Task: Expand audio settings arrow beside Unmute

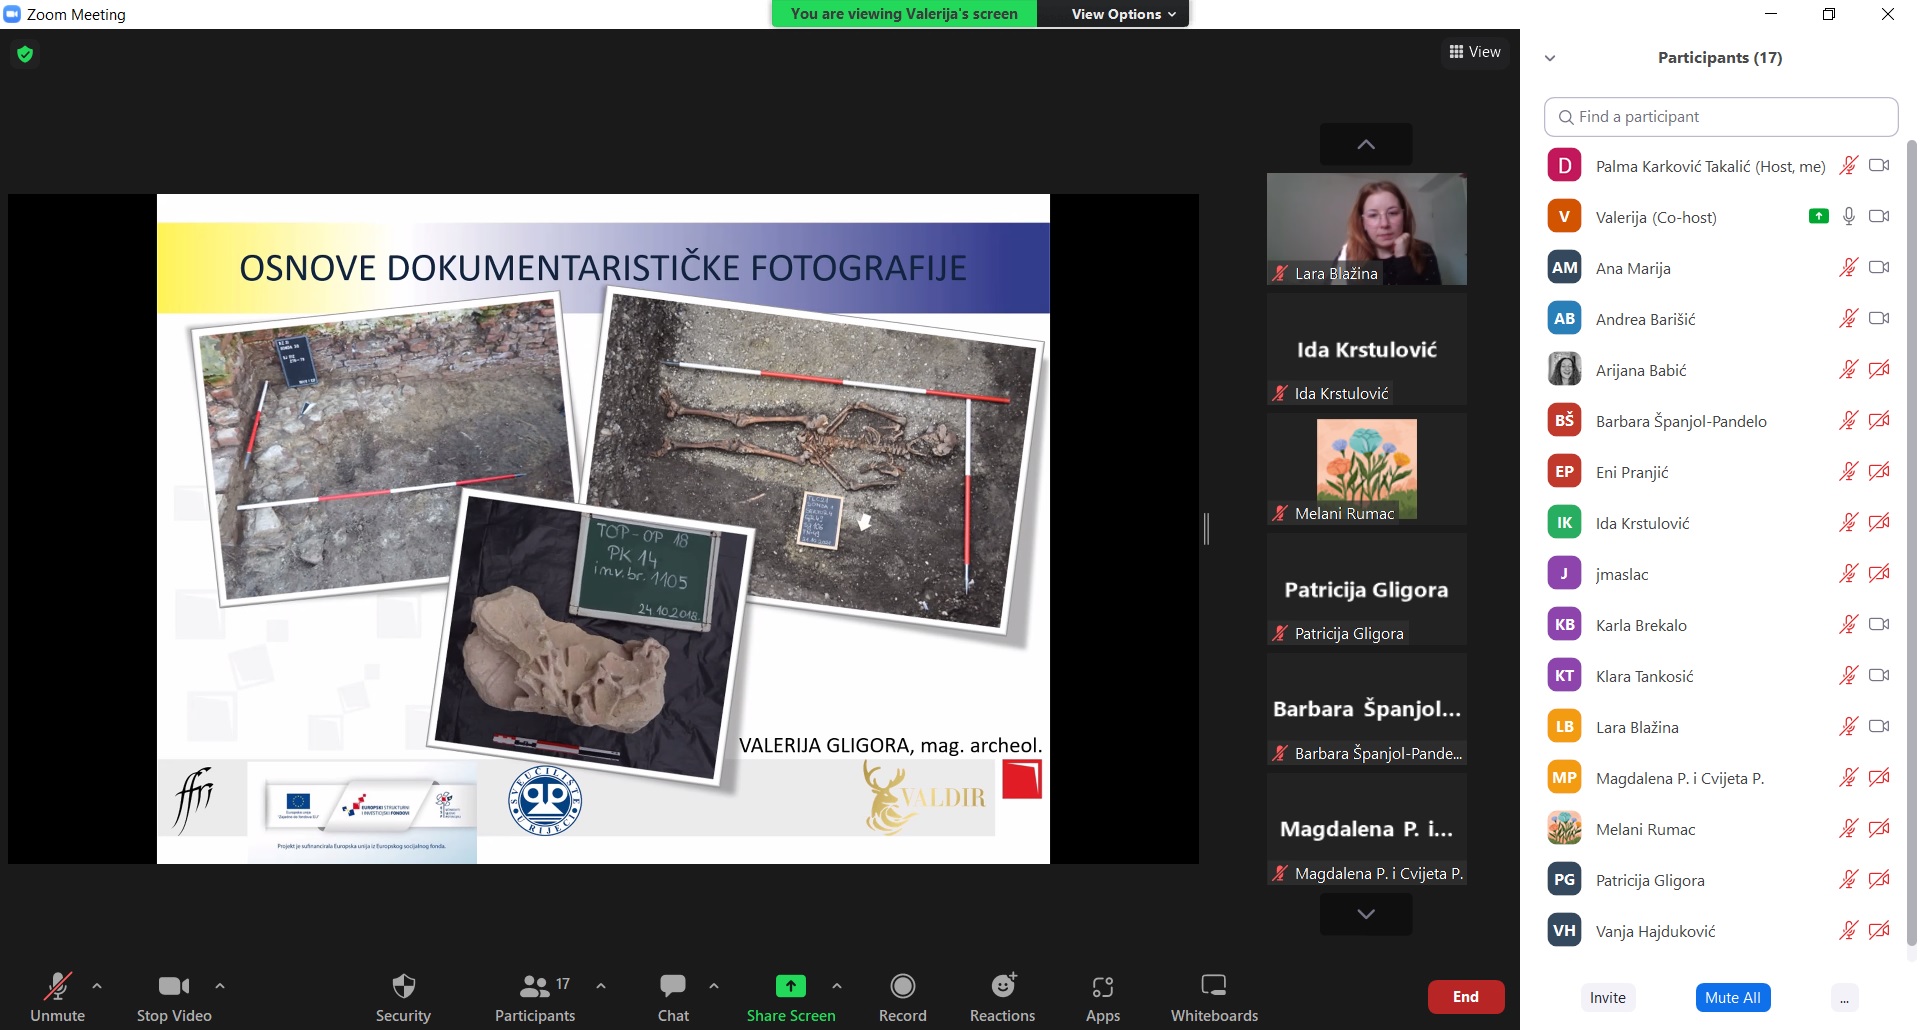Action: [x=97, y=986]
